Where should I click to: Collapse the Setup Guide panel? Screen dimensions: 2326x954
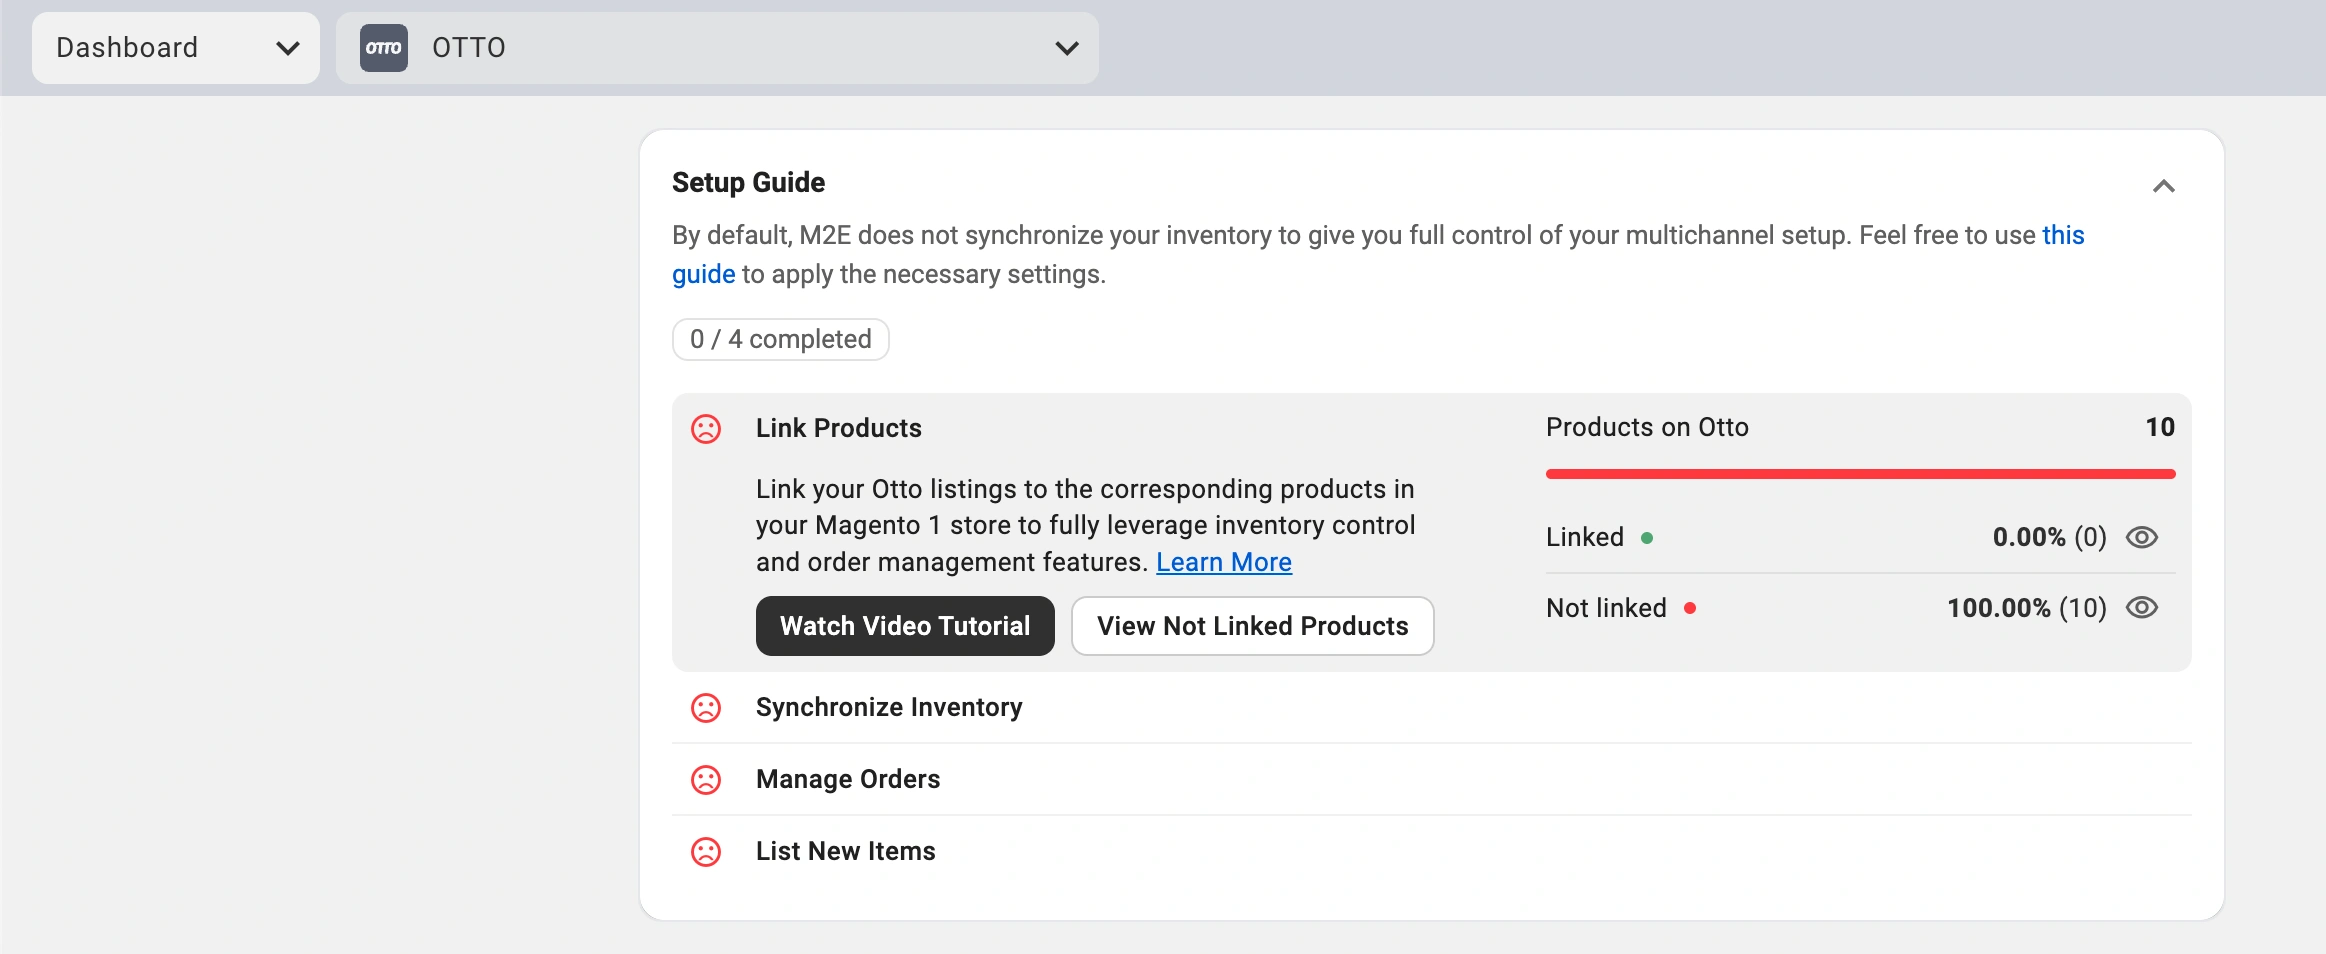point(2163,186)
